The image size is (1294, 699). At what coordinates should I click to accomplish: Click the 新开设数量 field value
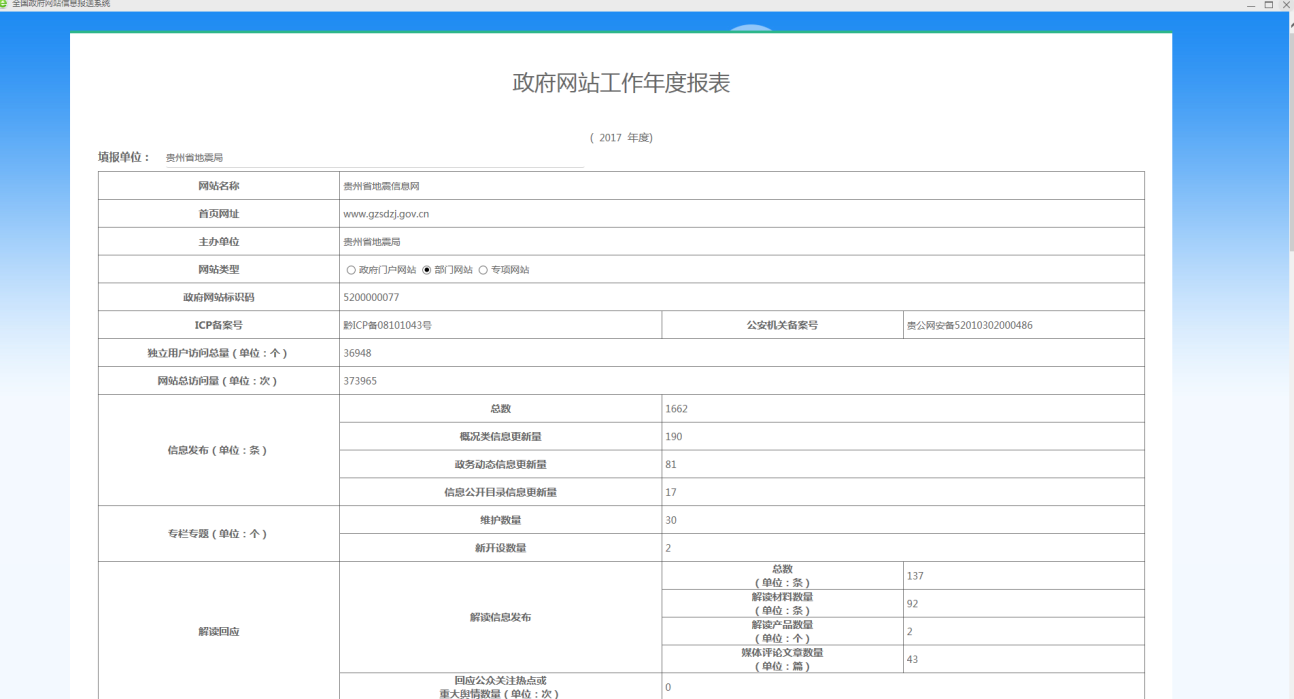point(903,548)
